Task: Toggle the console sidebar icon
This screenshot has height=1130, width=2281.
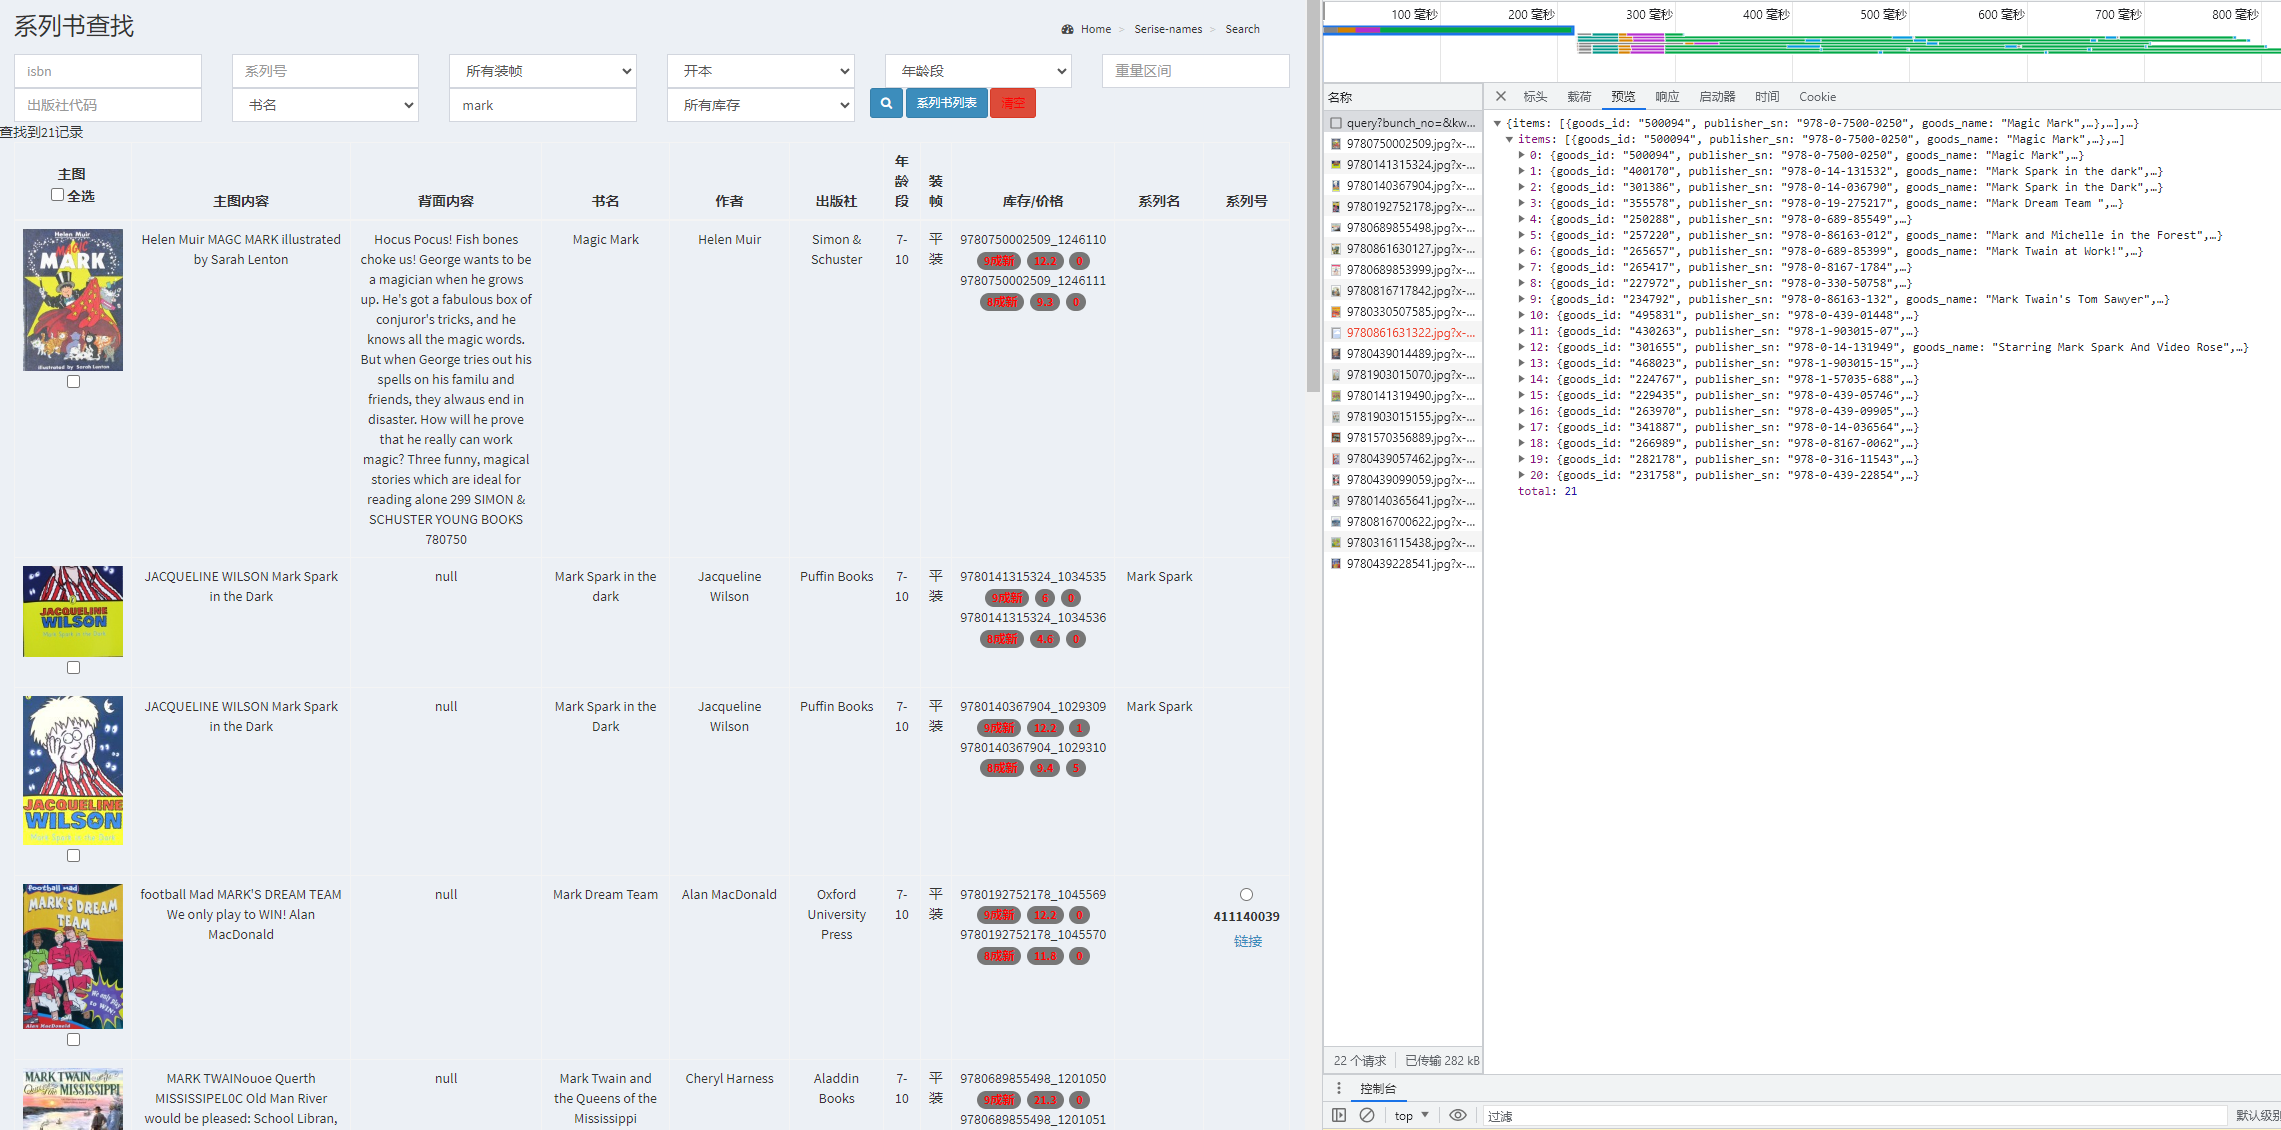Action: tap(1339, 1115)
